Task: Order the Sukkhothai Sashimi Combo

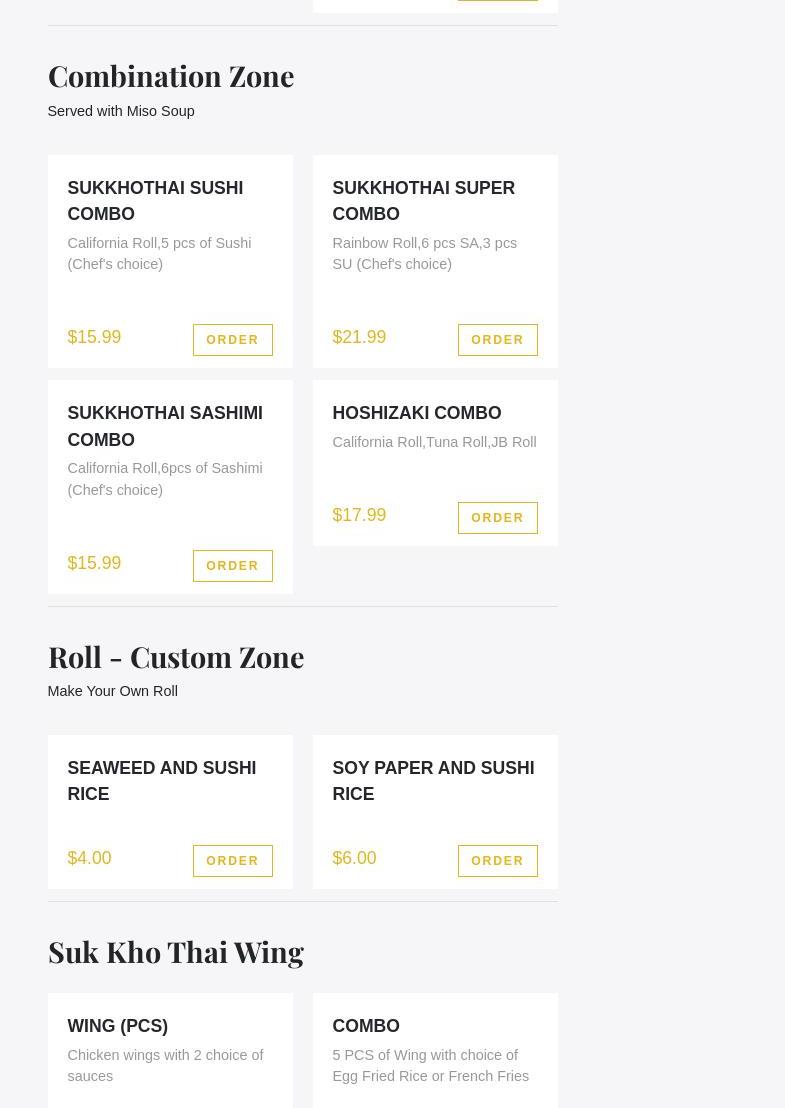Action: point(232,566)
